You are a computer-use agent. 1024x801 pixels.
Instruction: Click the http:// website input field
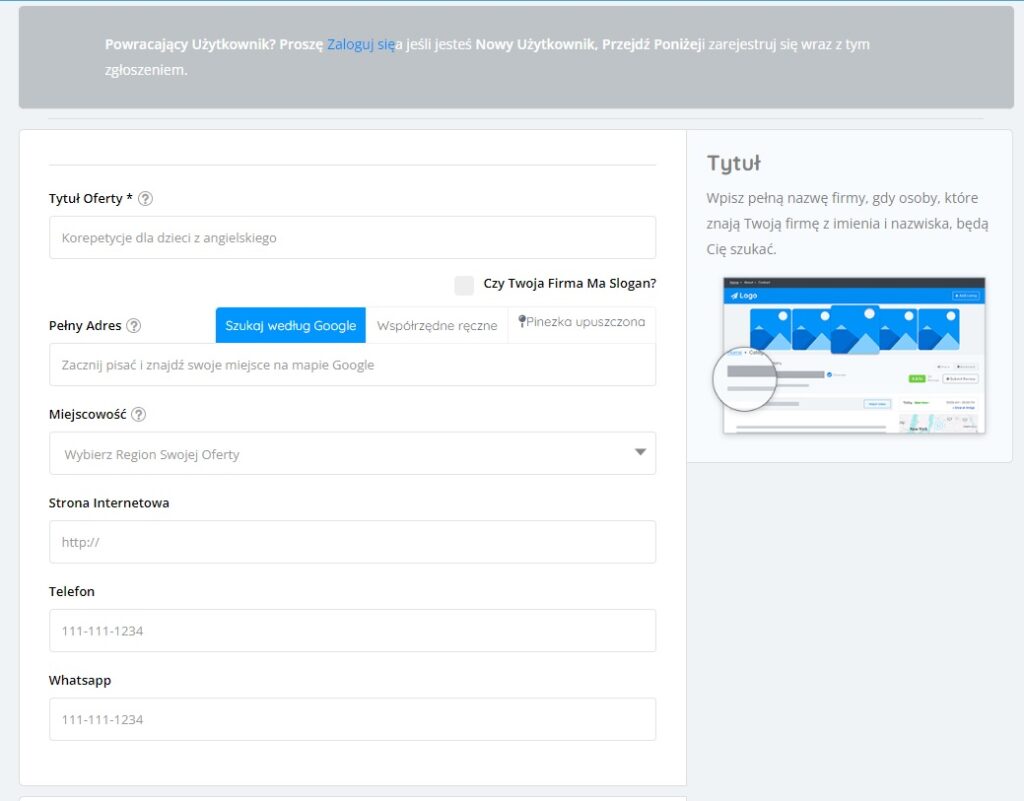[352, 542]
